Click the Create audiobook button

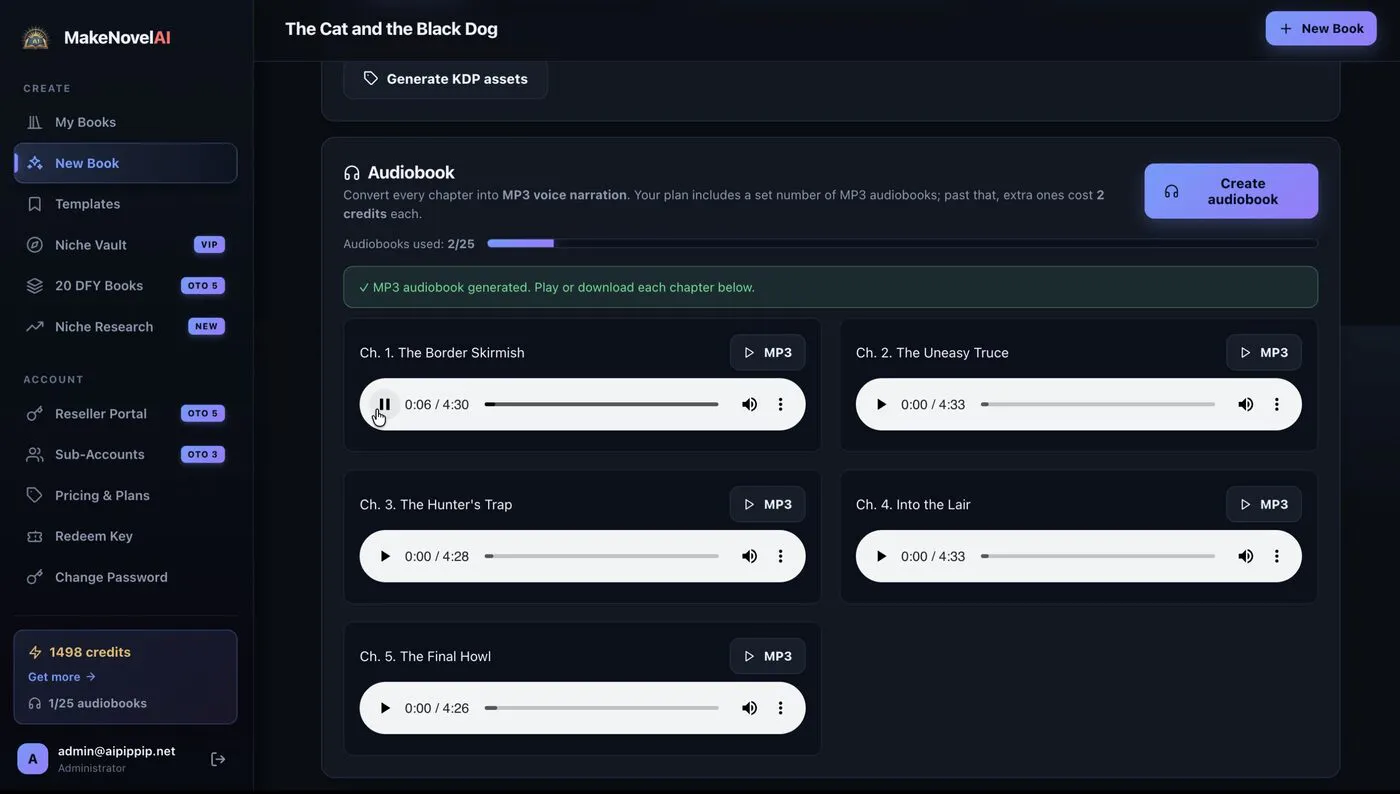(x=1231, y=191)
